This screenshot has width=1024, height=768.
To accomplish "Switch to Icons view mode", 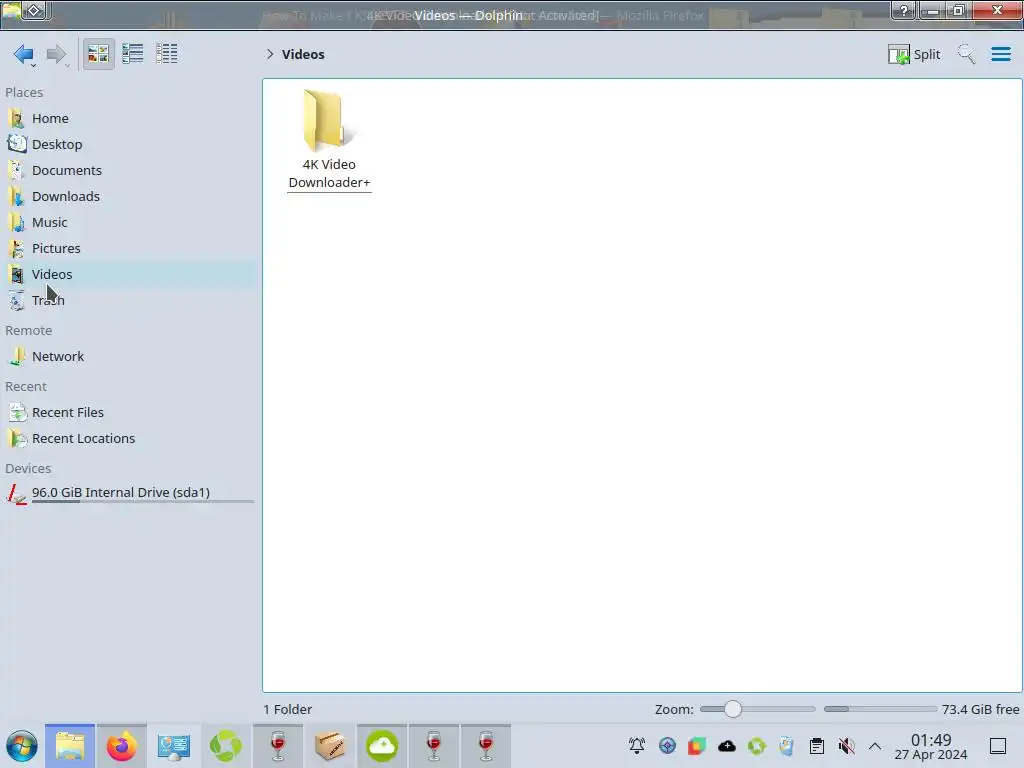I will pyautogui.click(x=98, y=54).
